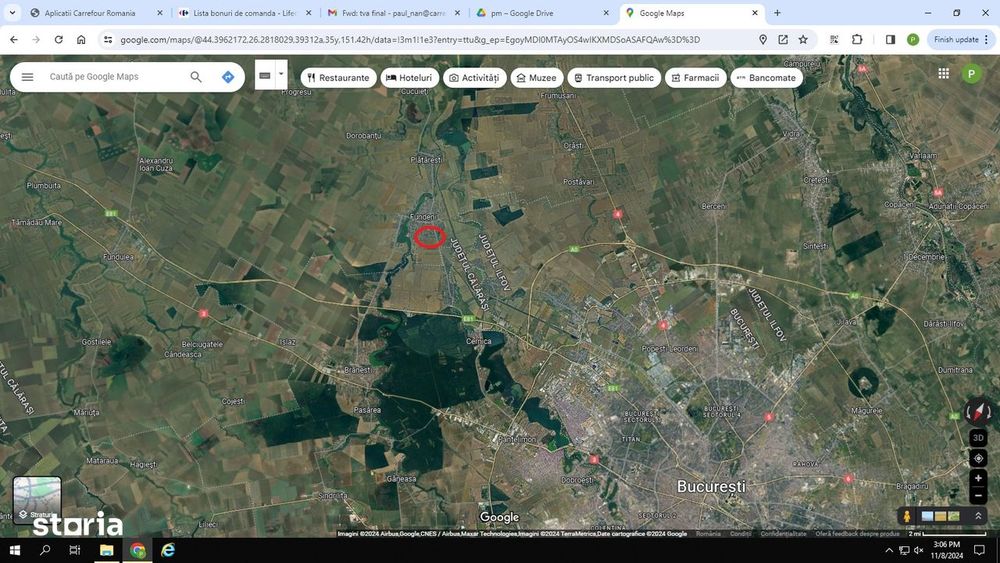Open the first imagery thumbnail in strip
The image size is (1000, 563).
(x=927, y=516)
